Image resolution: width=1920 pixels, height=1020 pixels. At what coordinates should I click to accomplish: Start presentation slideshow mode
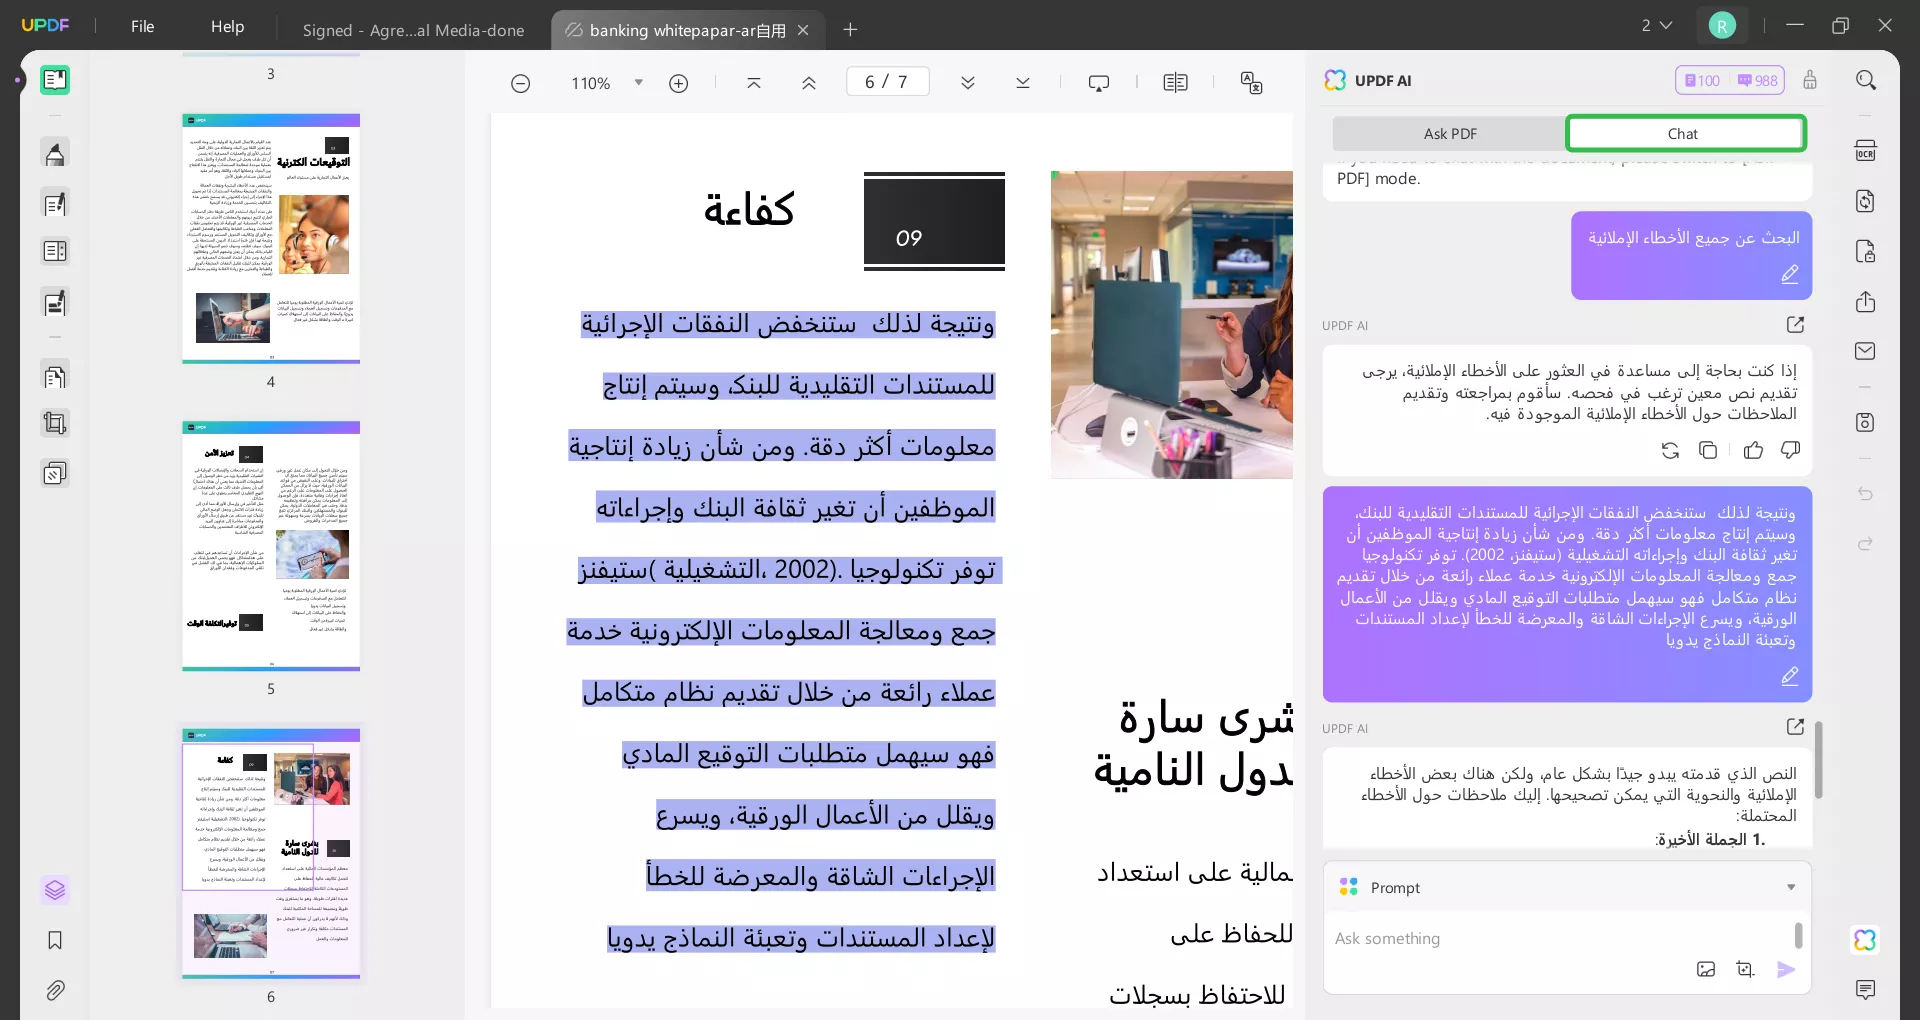(x=1098, y=82)
